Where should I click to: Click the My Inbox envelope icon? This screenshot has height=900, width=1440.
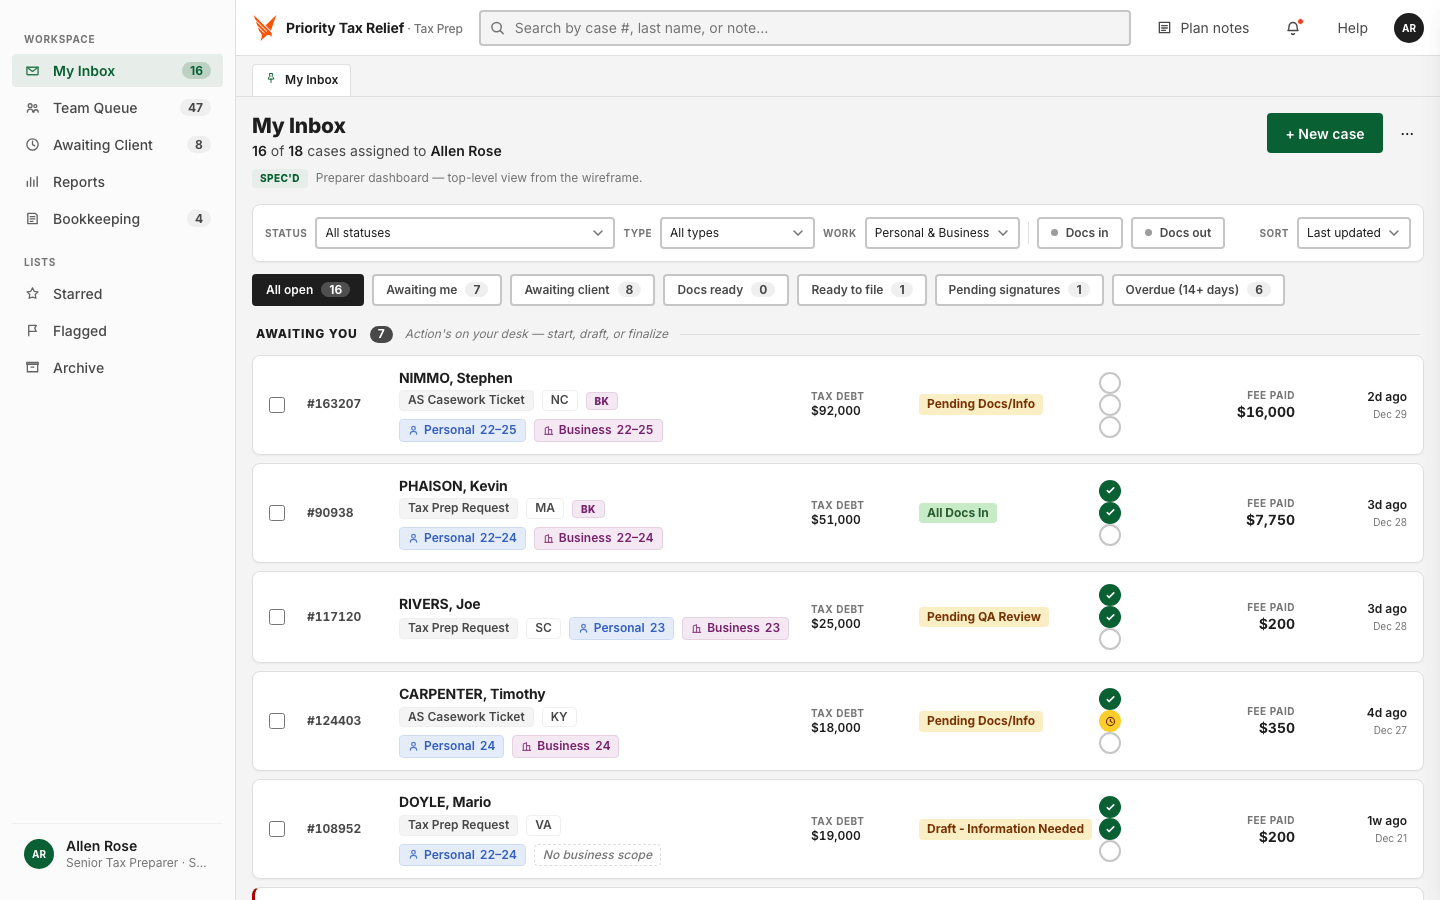coord(33,71)
